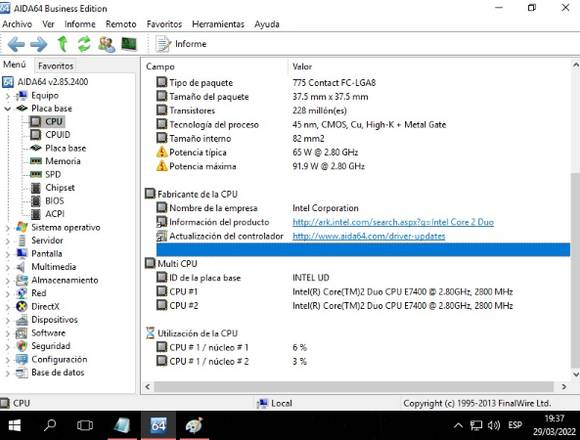
Task: Open the Favoritos menu in menu bar
Action: pos(164,24)
